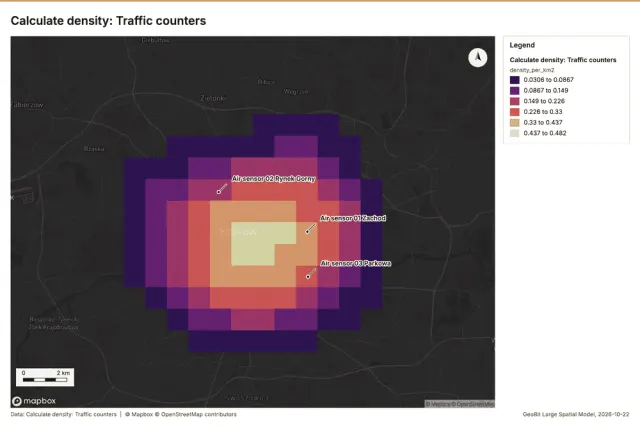This screenshot has width=640, height=427.
Task: Click the north arrow compass icon
Action: (478, 58)
